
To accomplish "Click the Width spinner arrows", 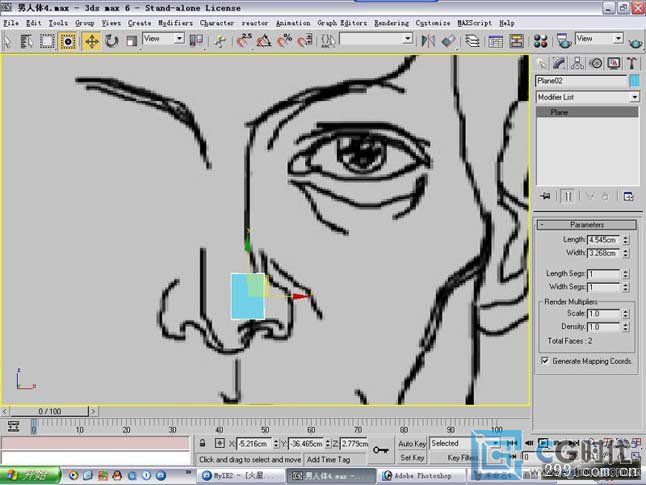I will [626, 253].
